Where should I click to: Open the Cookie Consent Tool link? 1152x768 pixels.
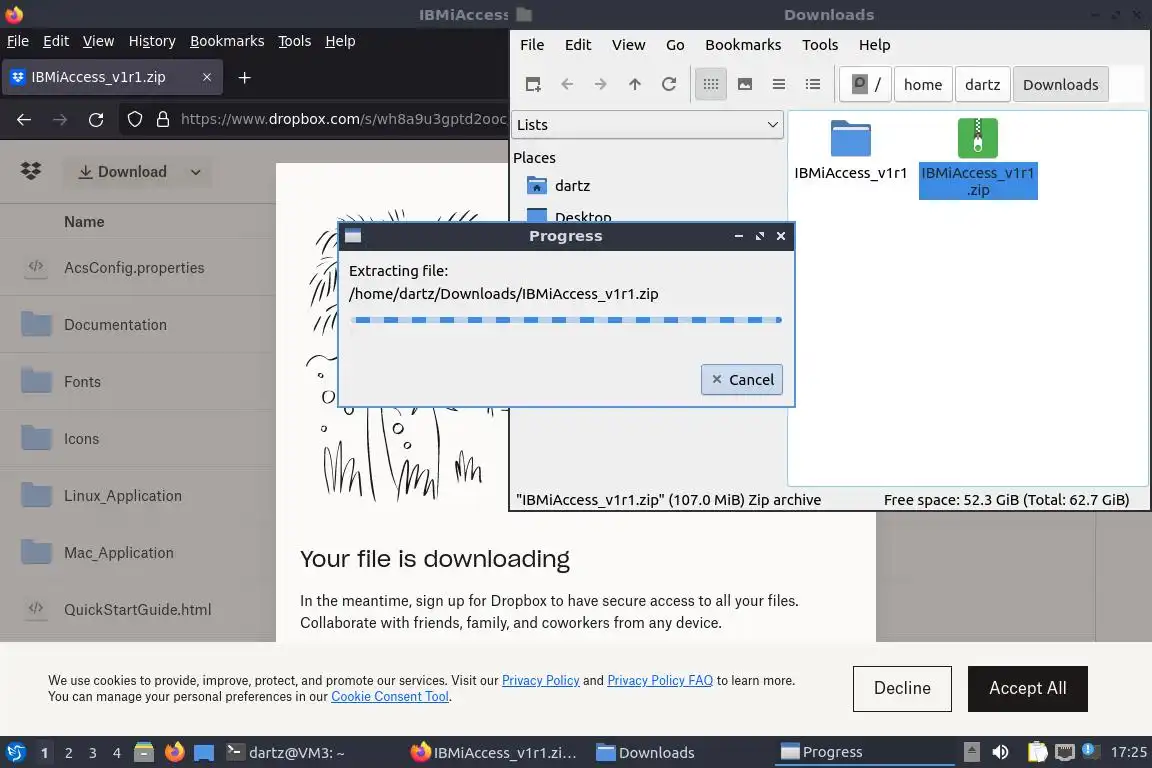coord(389,697)
